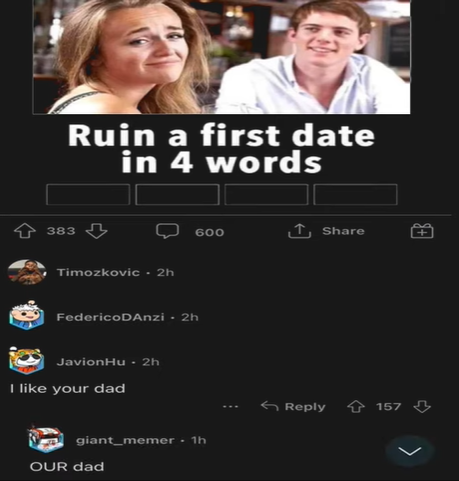459x481 pixels.
Task: Open the comments bubble icon
Action: 167,231
